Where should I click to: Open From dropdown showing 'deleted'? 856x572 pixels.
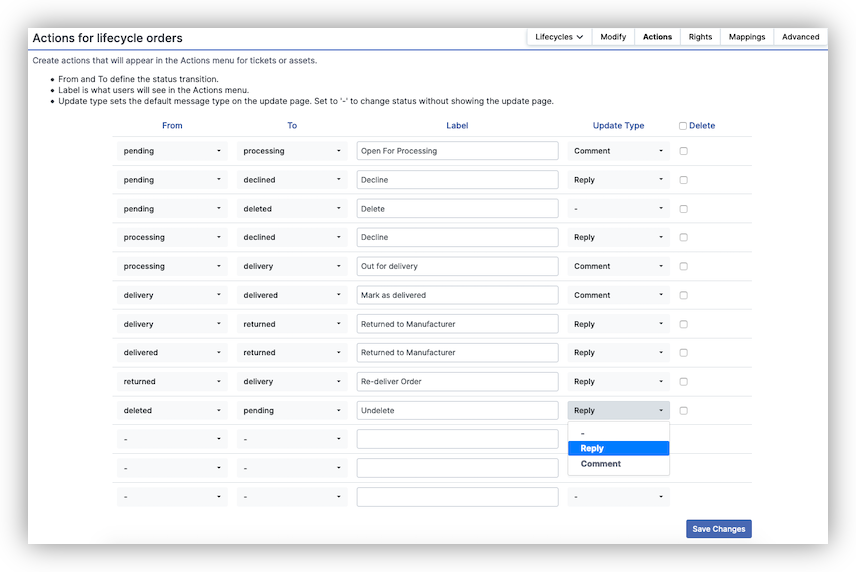(x=172, y=411)
